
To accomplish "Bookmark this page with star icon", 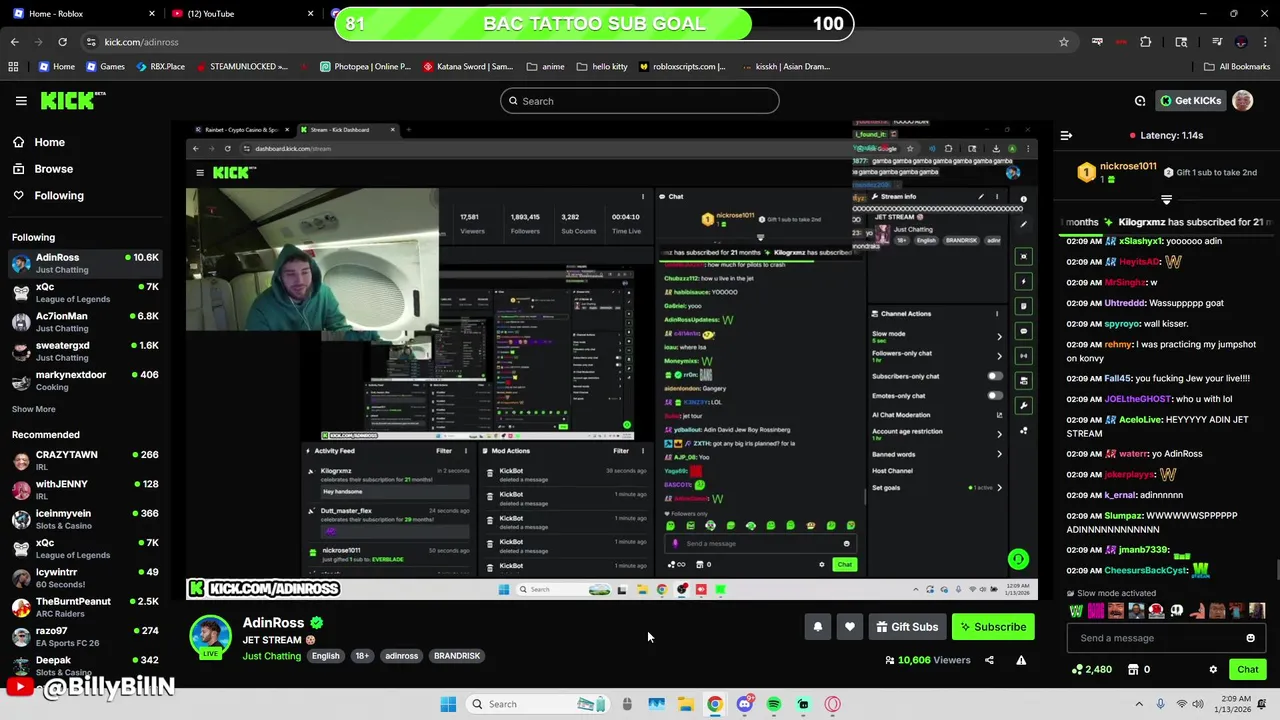I will coord(1064,42).
